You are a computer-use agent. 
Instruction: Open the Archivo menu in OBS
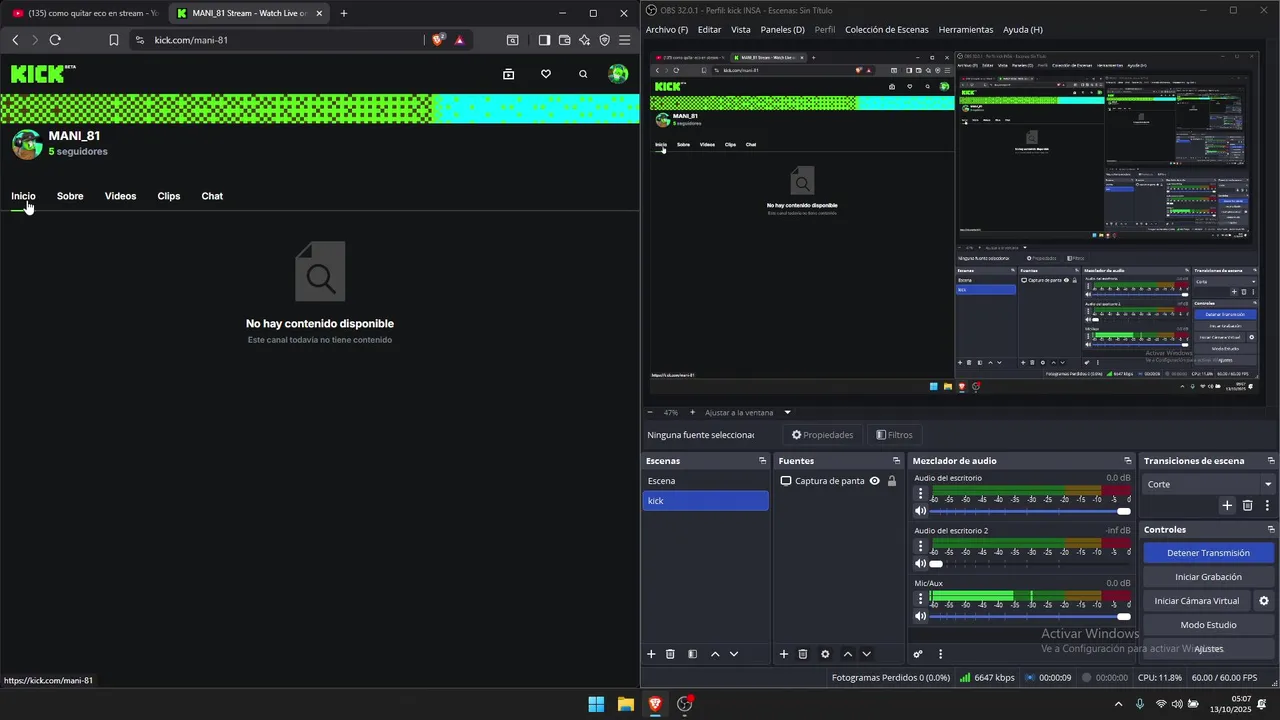coord(667,30)
